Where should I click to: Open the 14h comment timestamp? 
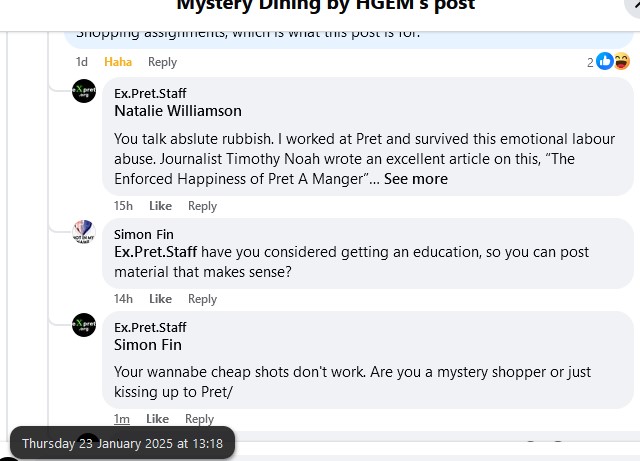point(123,299)
